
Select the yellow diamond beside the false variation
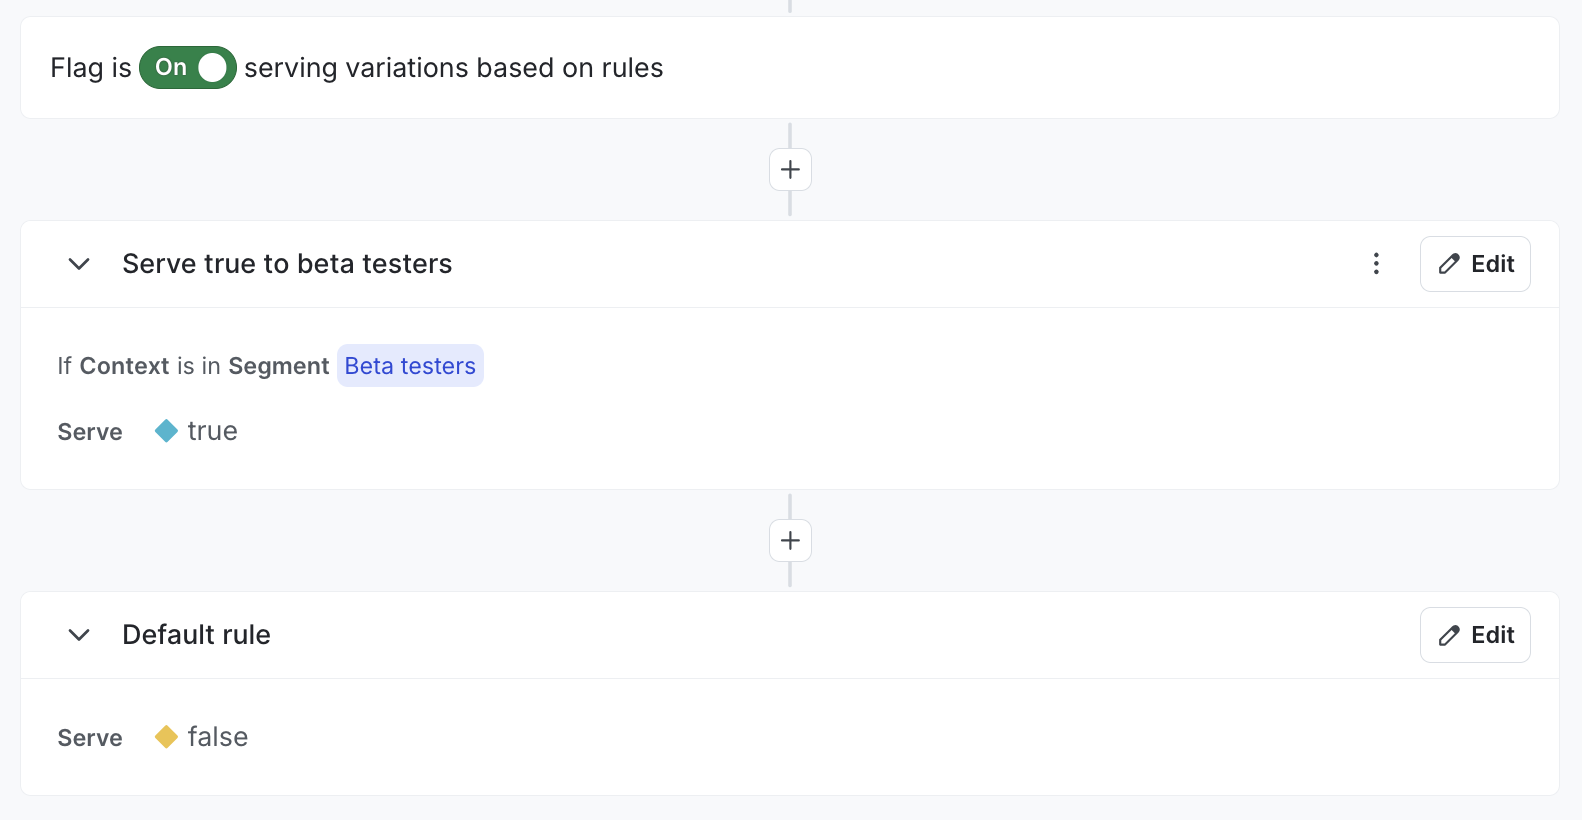coord(166,736)
